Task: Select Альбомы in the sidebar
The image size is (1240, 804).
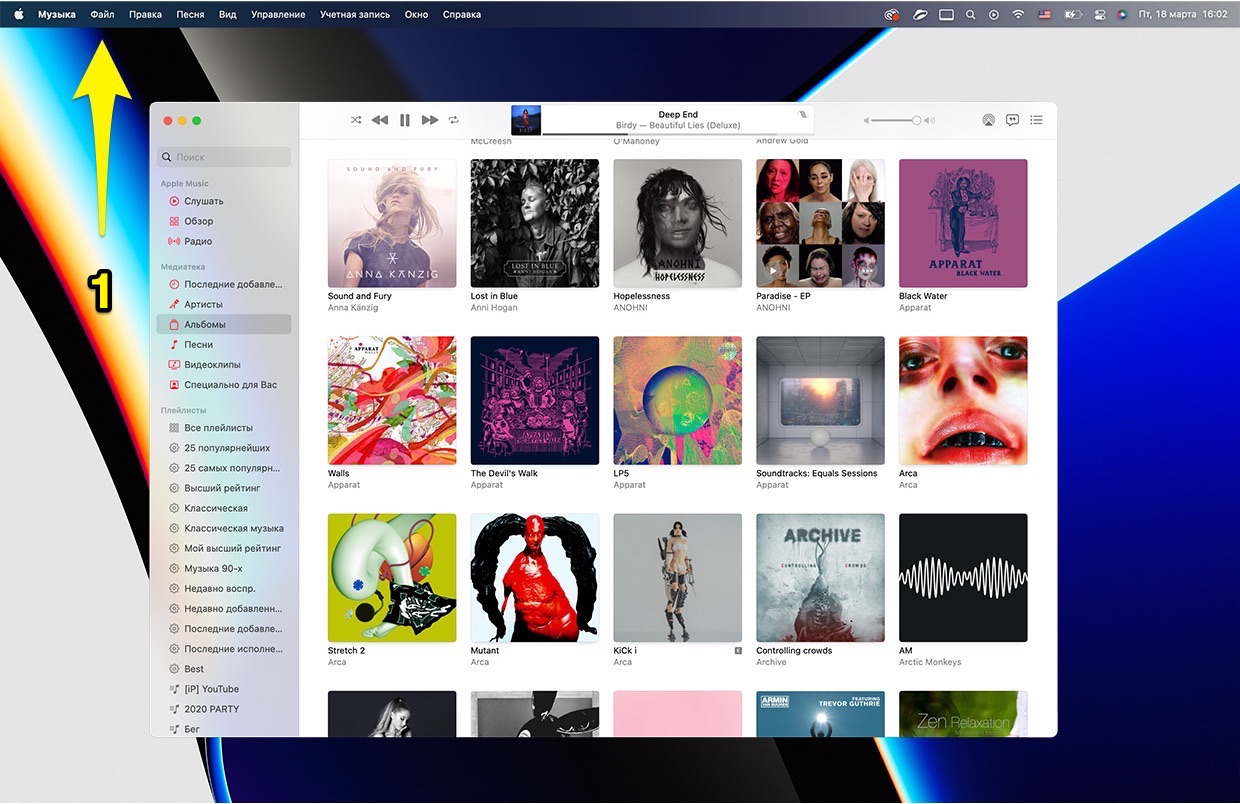Action: [x=224, y=324]
